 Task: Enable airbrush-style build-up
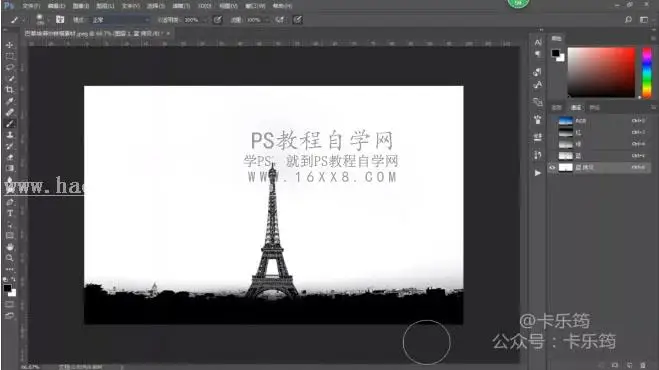(x=279, y=20)
